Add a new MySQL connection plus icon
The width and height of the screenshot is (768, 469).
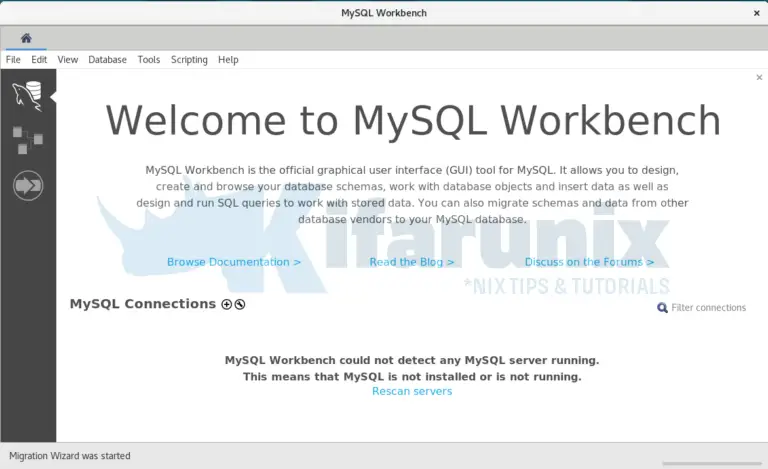(226, 305)
